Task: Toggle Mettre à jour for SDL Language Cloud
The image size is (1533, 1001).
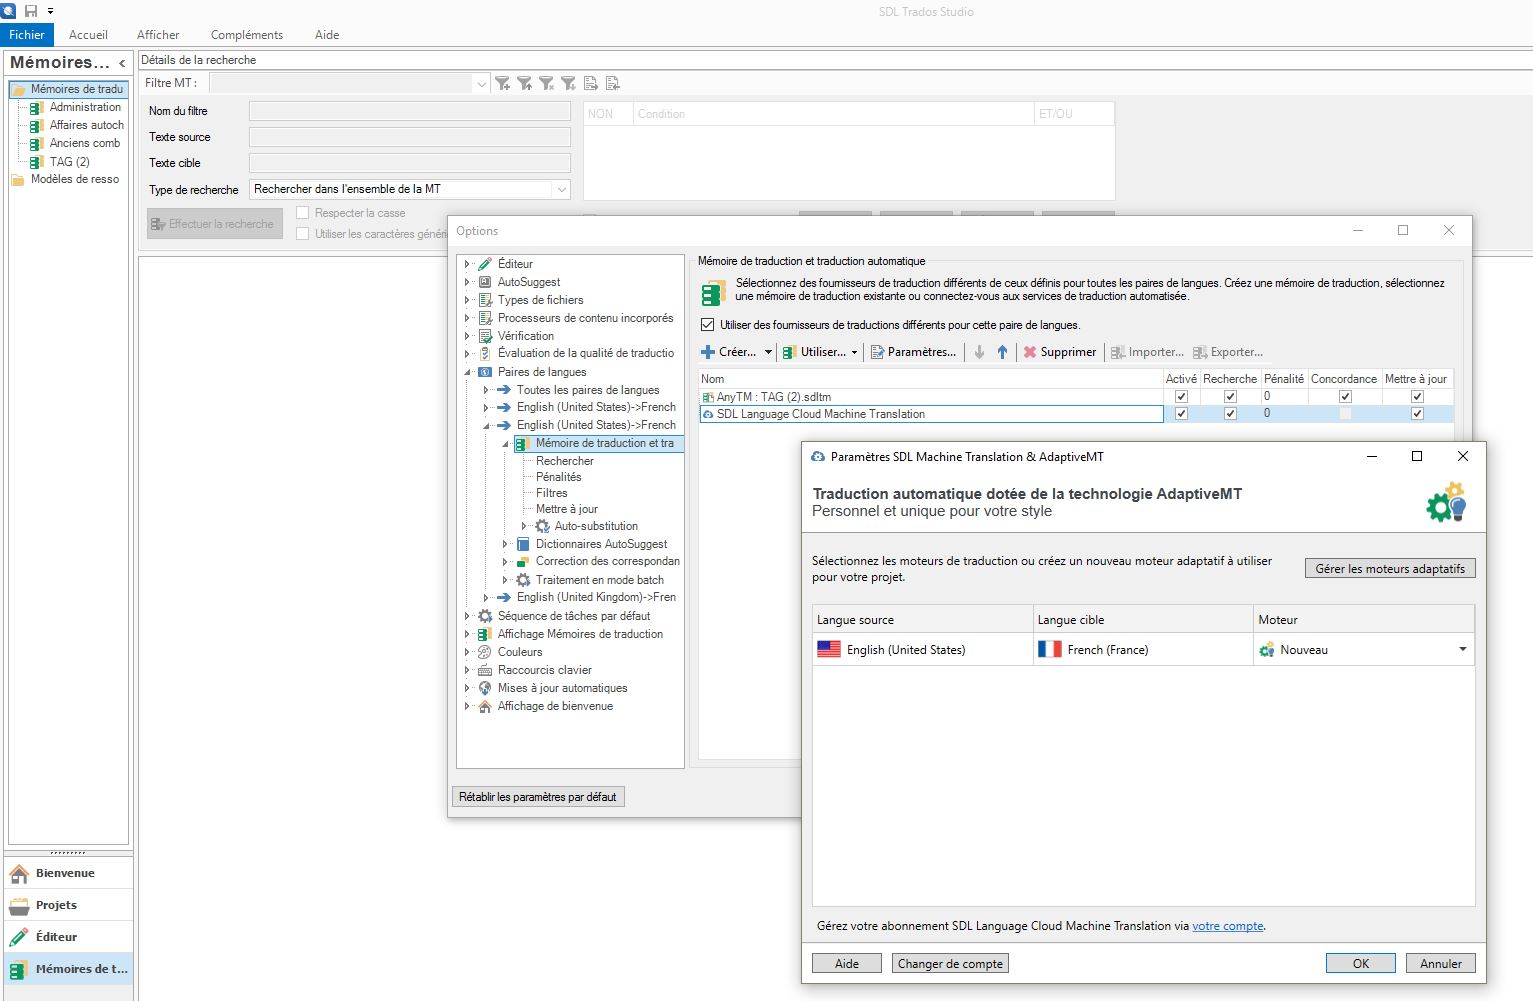Action: [x=1417, y=414]
